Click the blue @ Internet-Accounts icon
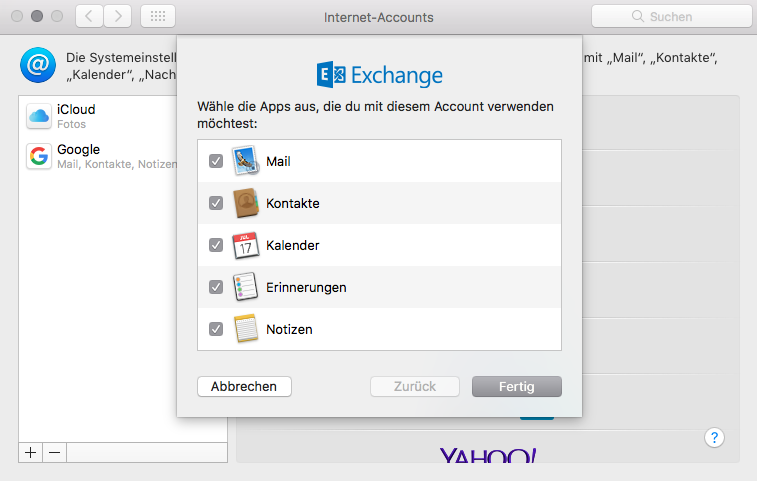Image resolution: width=757 pixels, height=481 pixels. click(x=38, y=65)
